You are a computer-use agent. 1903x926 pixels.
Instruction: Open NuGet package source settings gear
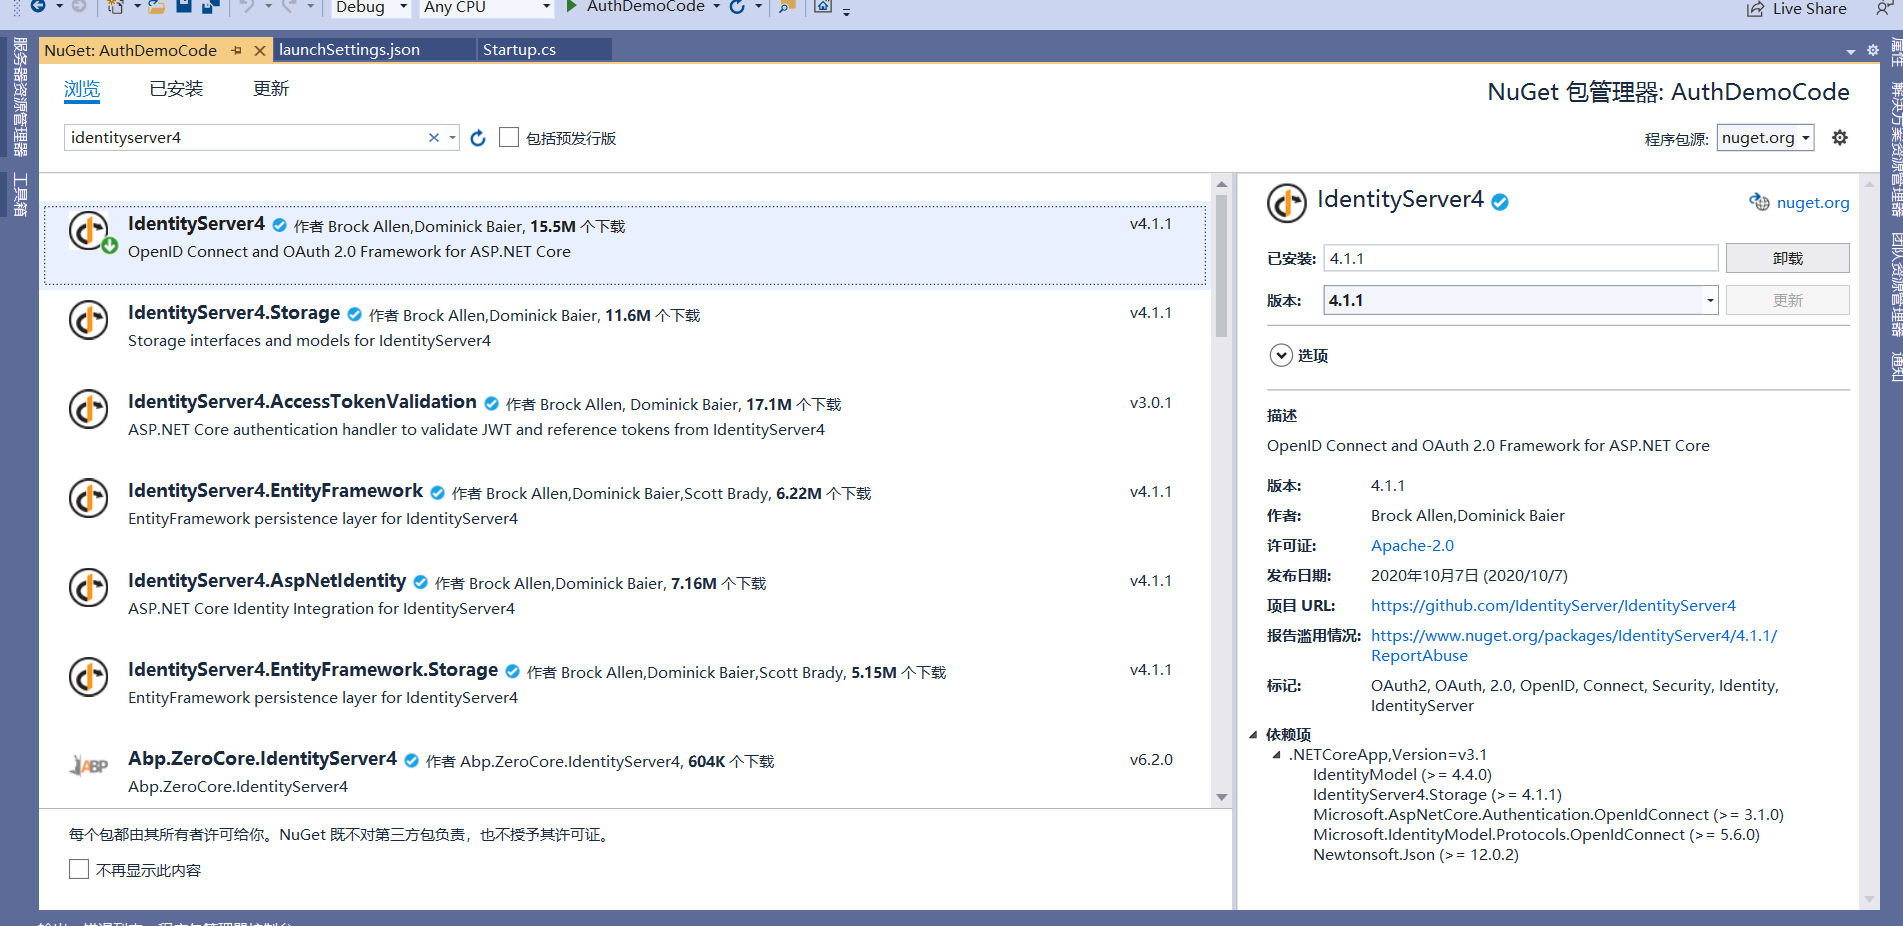pos(1840,138)
